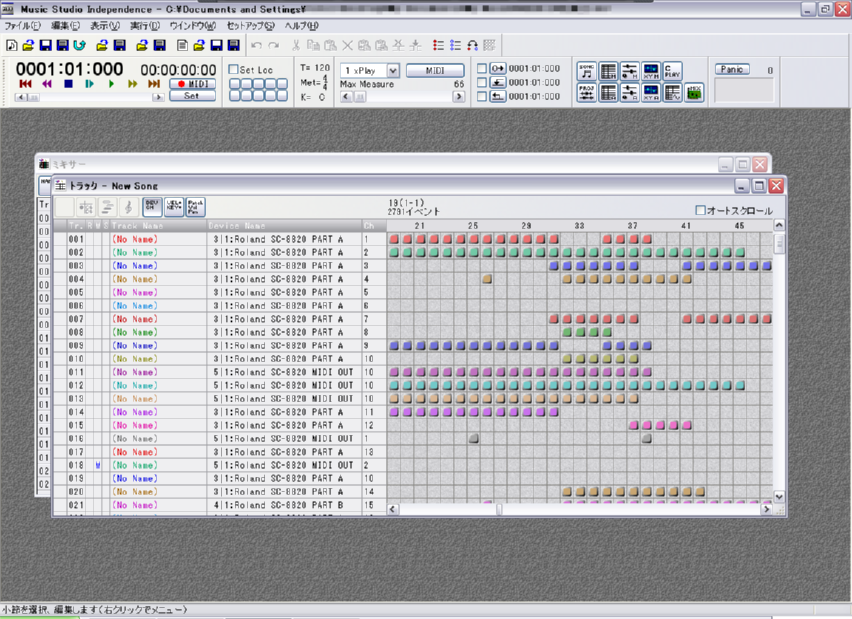852x619 pixels.
Task: Open the ウインドウ (Window) menu
Action: pos(192,26)
